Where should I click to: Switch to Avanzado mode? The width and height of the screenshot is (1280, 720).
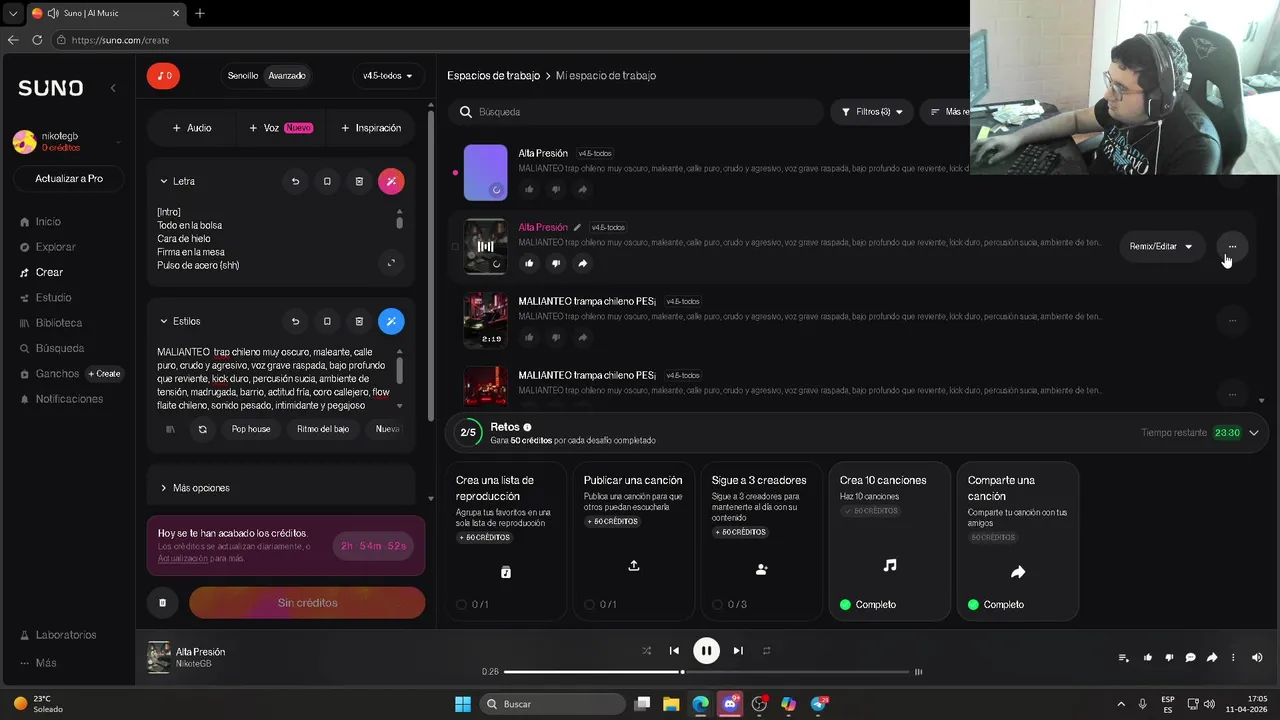[x=287, y=76]
